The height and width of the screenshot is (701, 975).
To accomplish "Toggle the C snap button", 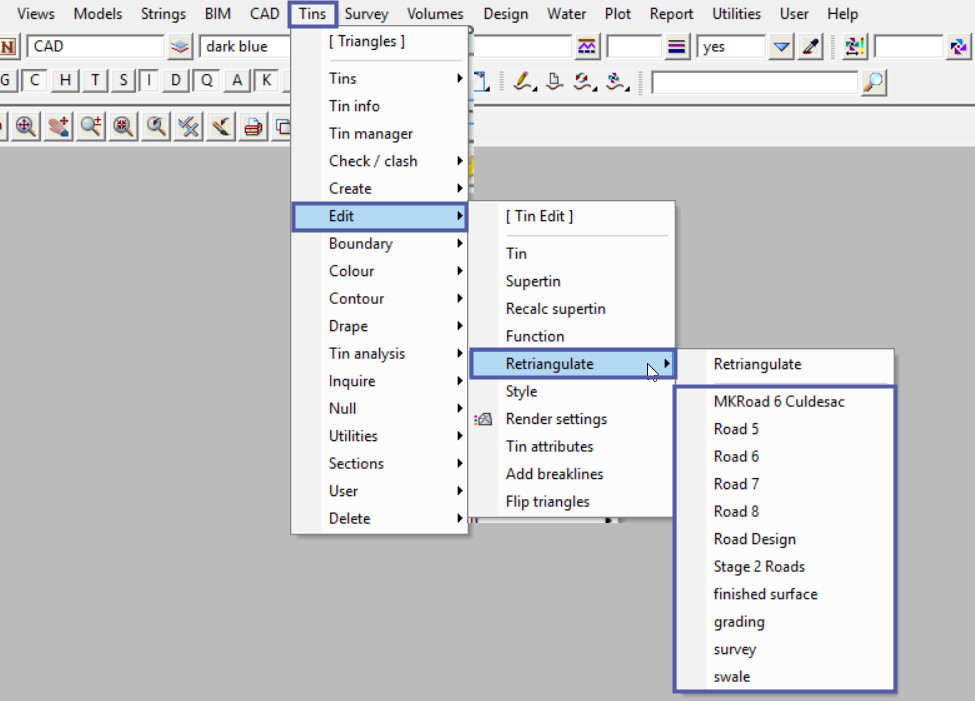I will point(35,81).
